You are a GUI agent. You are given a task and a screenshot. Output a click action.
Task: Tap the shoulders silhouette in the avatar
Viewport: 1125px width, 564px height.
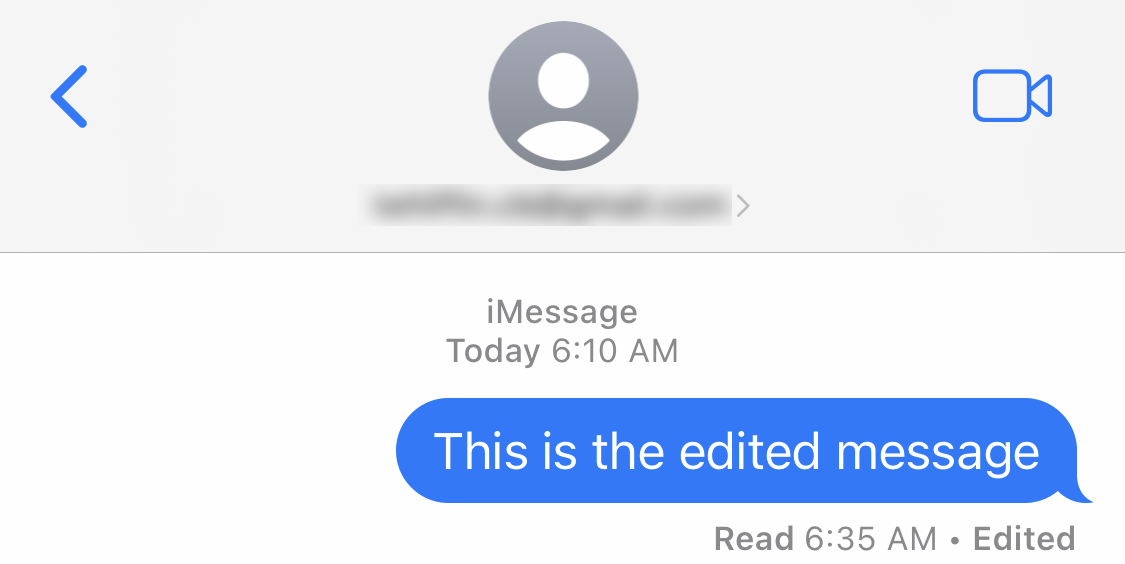click(563, 141)
